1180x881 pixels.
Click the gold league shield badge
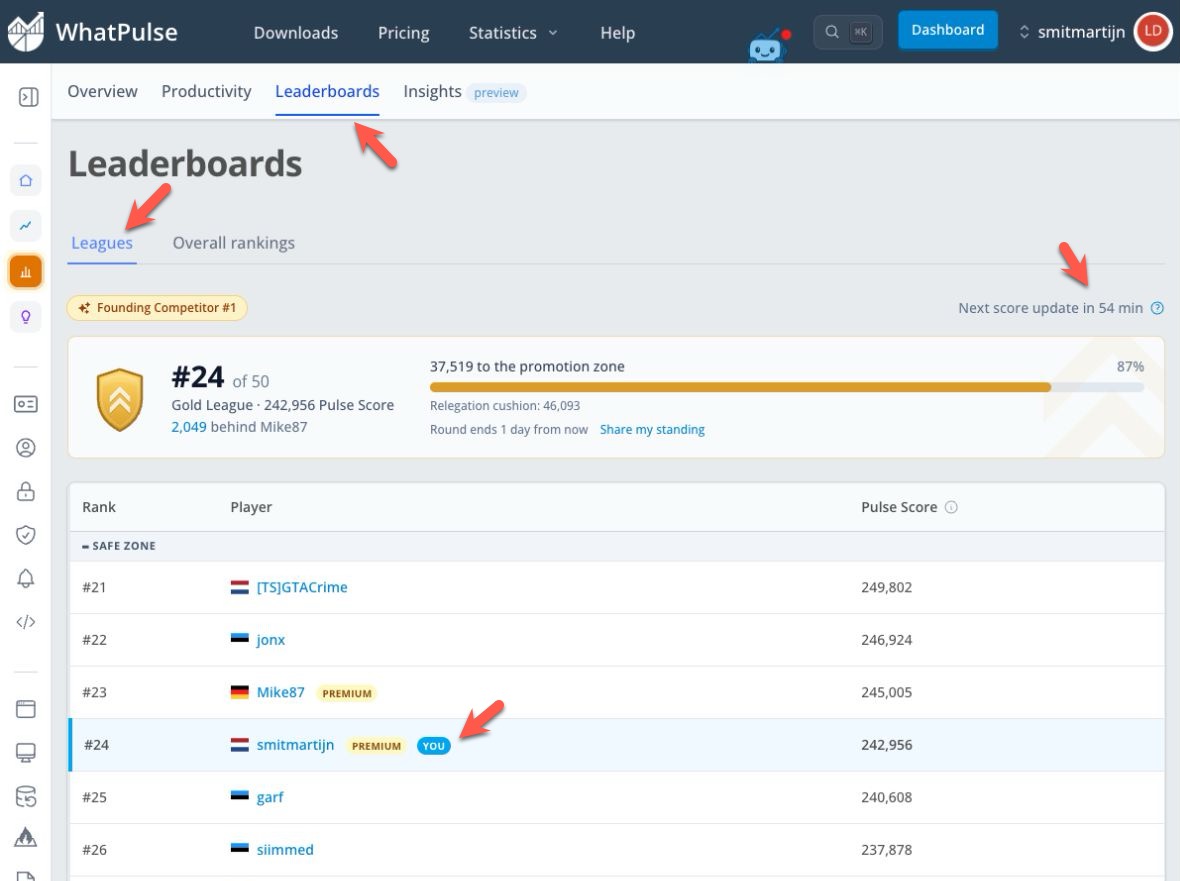[120, 399]
